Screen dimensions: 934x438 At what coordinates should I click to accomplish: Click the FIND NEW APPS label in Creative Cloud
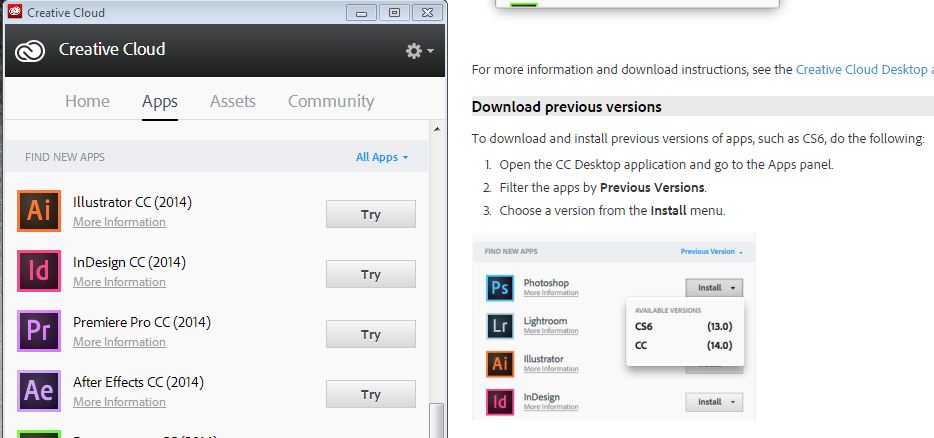pyautogui.click(x=65, y=157)
